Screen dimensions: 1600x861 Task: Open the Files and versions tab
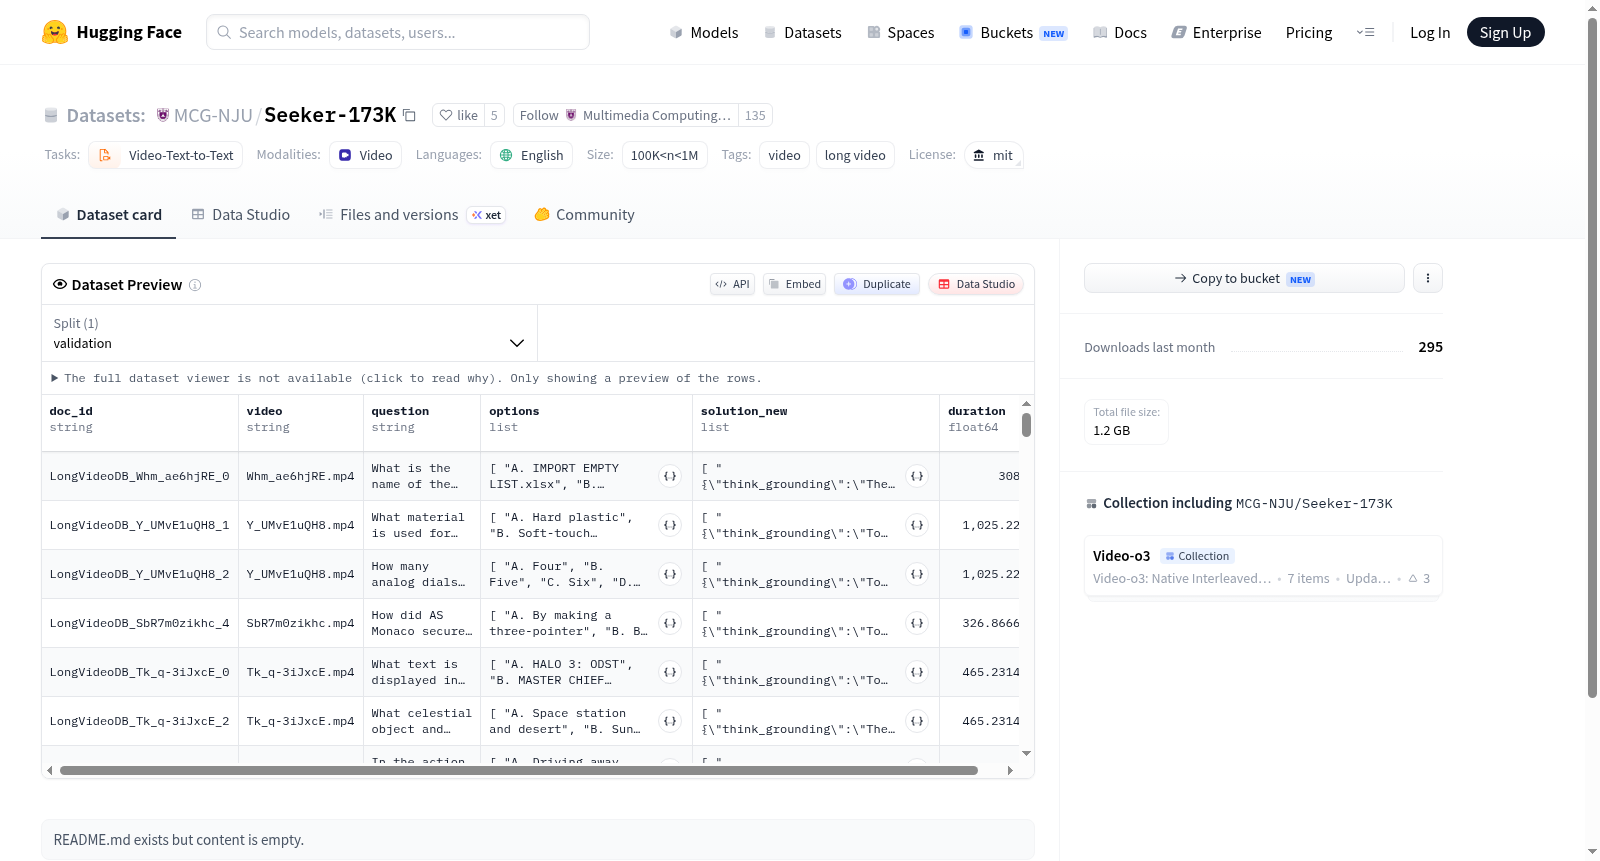point(412,215)
